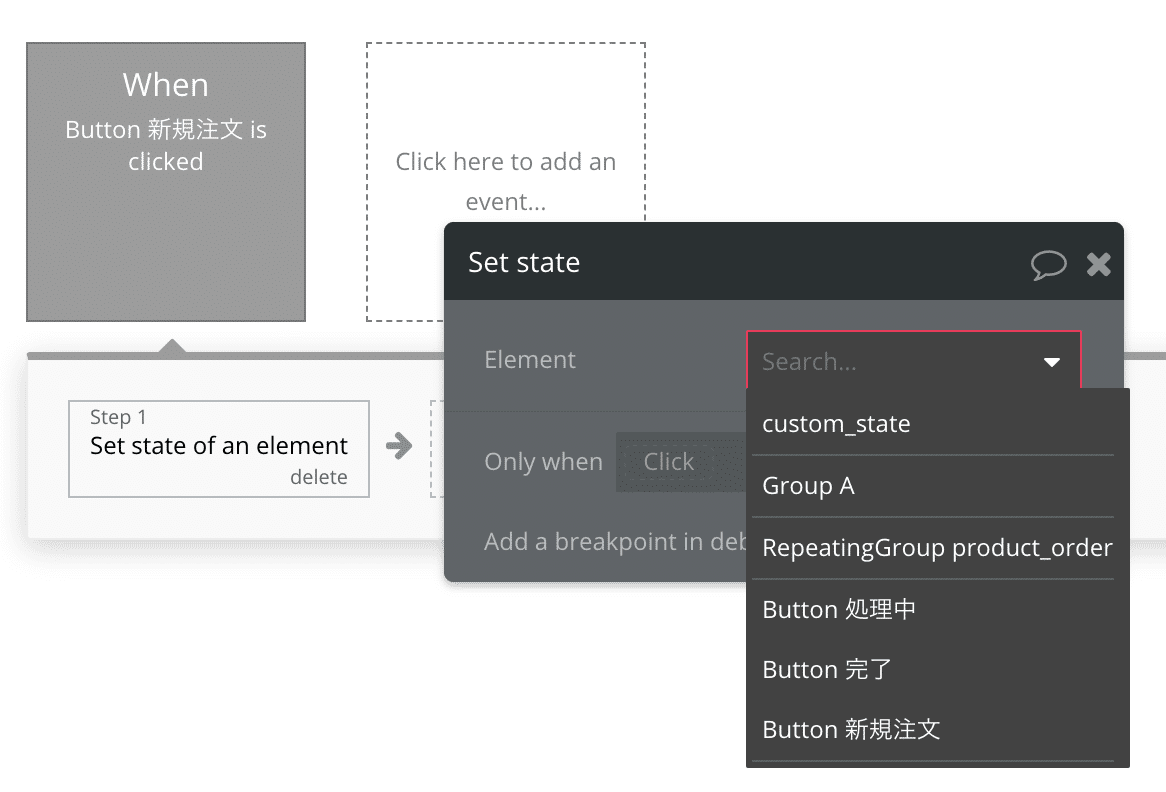Open Step 1 Set state of an element
1166x792 pixels.
218,446
